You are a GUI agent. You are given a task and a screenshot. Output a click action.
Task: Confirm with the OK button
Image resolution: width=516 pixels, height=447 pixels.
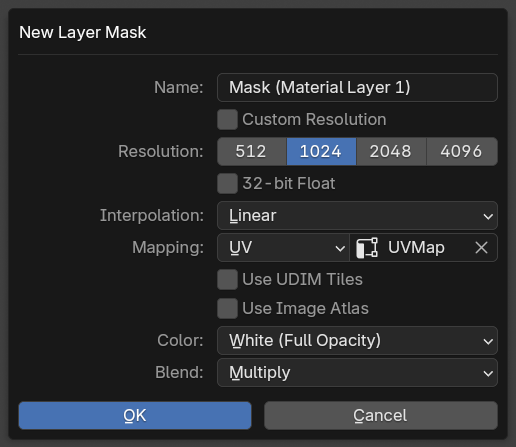[x=135, y=415]
